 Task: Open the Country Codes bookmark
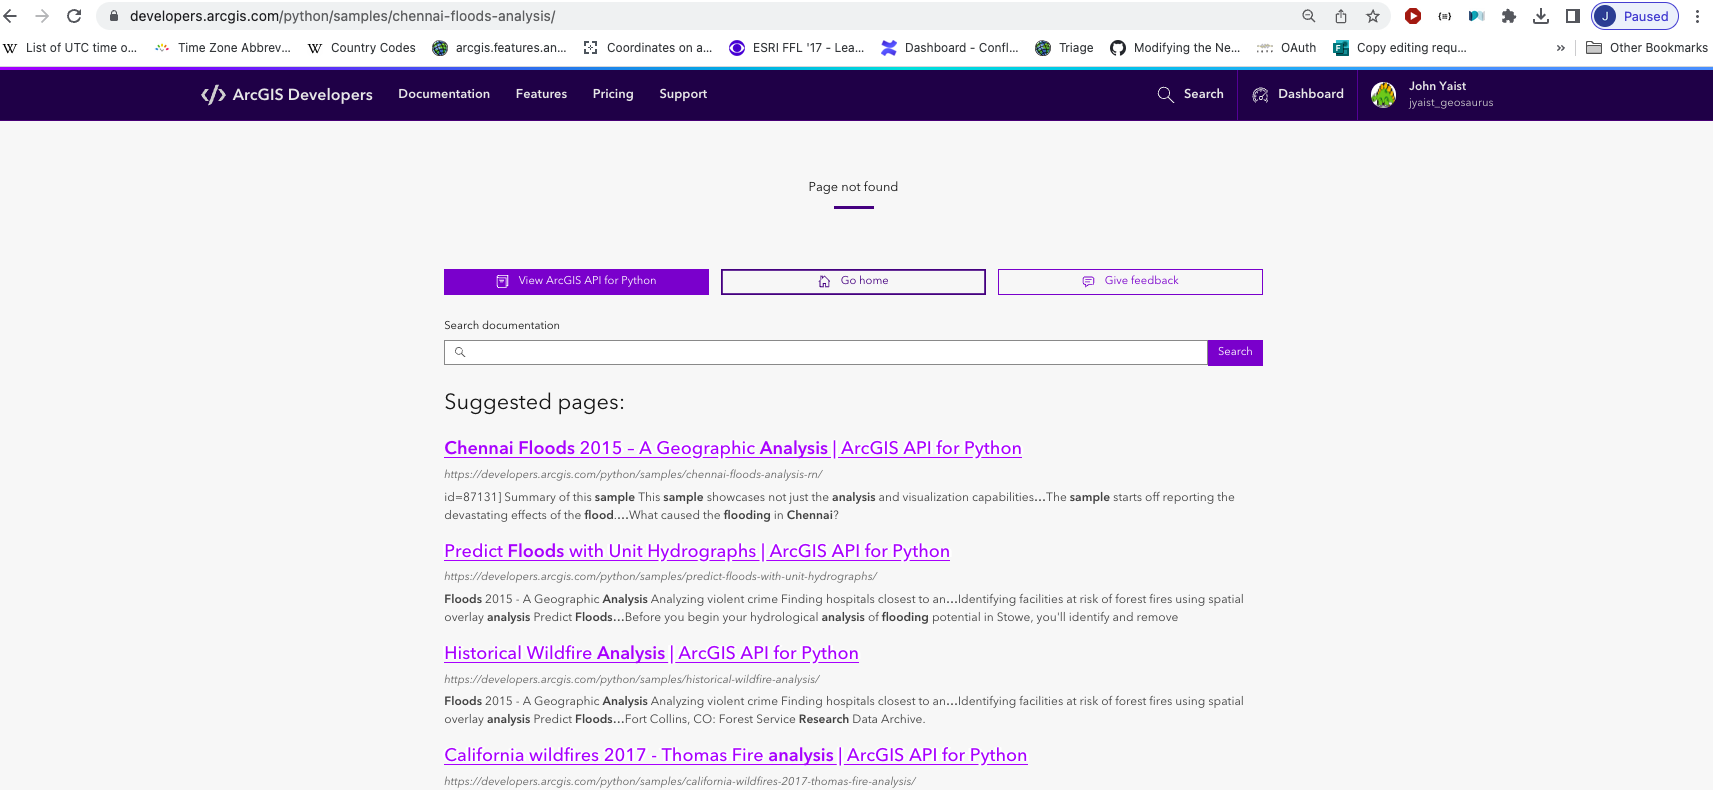[x=361, y=48]
